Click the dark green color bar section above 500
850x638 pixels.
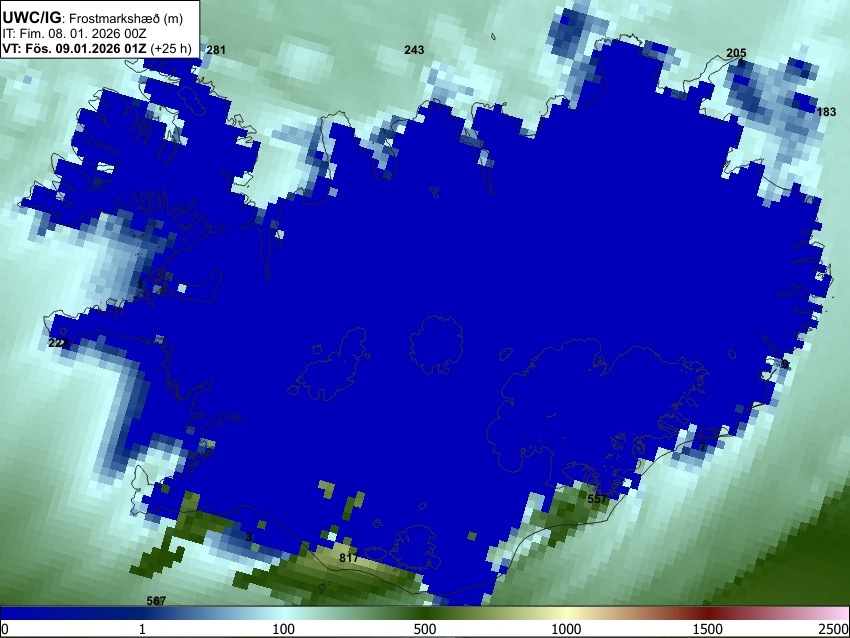point(425,614)
